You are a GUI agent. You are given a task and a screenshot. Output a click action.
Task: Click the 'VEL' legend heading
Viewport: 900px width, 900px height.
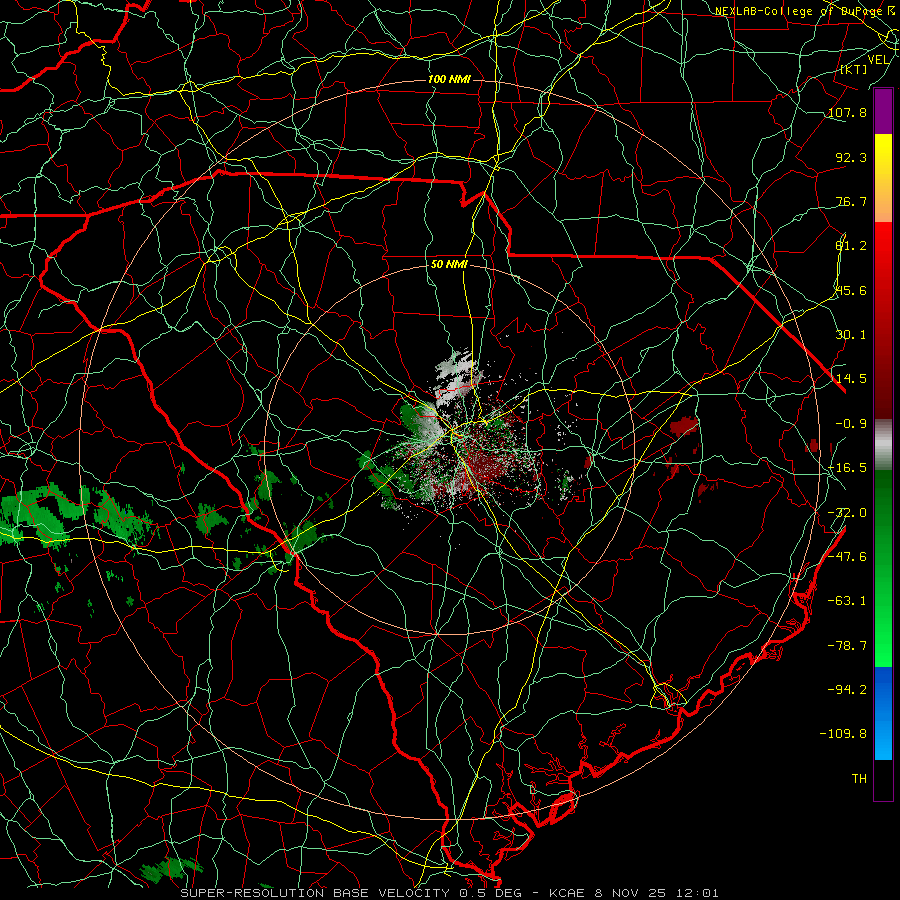pyautogui.click(x=878, y=60)
